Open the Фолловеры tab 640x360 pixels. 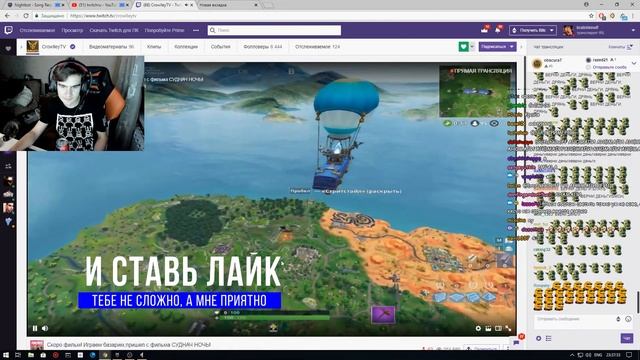[x=262, y=47]
